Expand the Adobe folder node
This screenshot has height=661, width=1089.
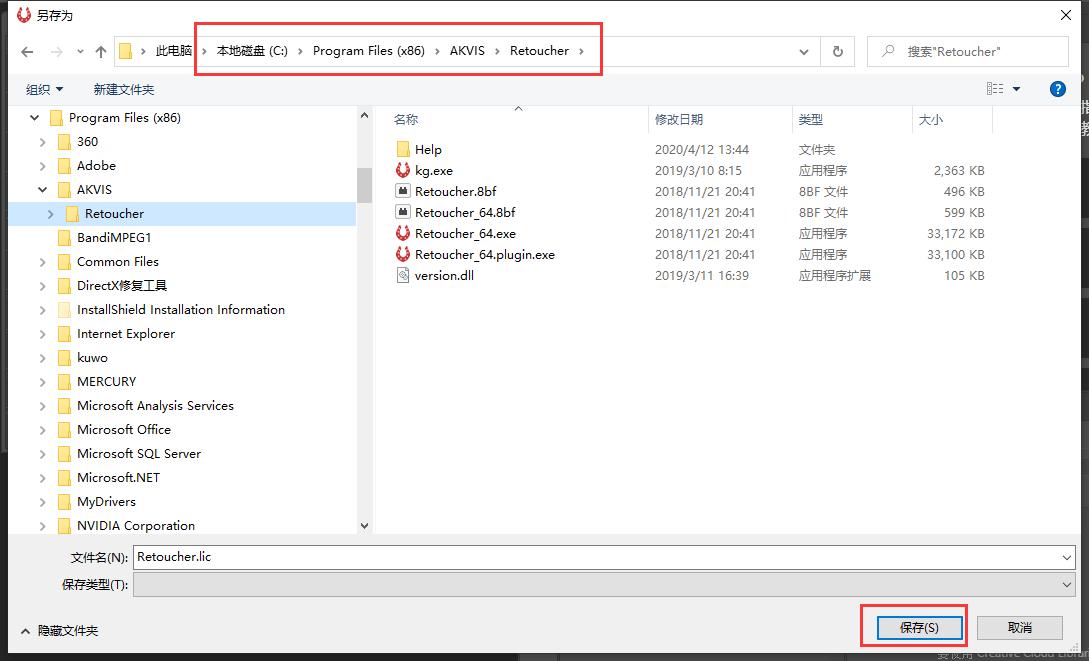click(43, 166)
